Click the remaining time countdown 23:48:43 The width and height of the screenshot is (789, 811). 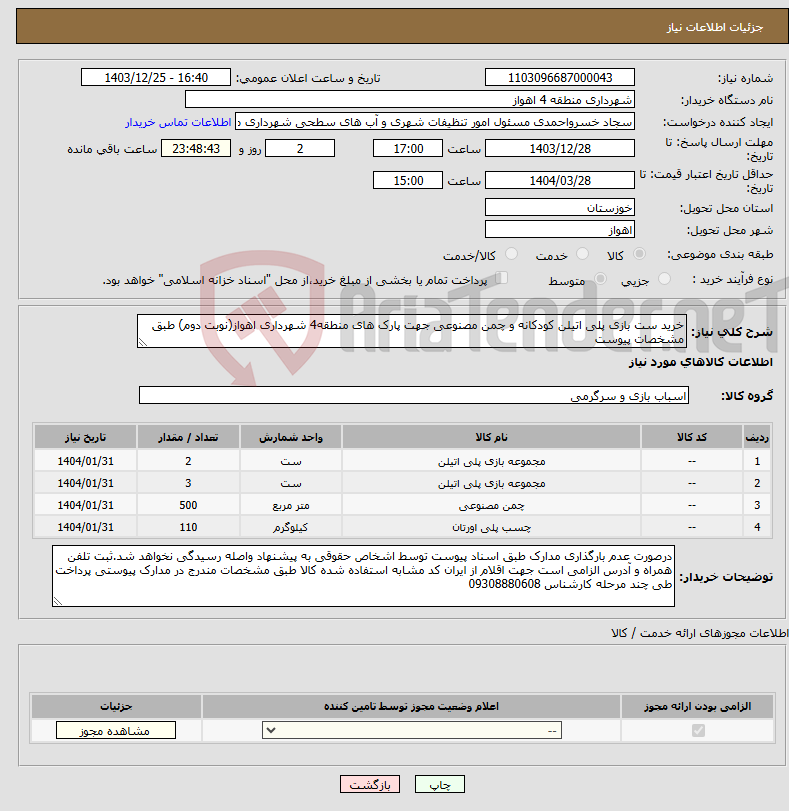click(196, 148)
